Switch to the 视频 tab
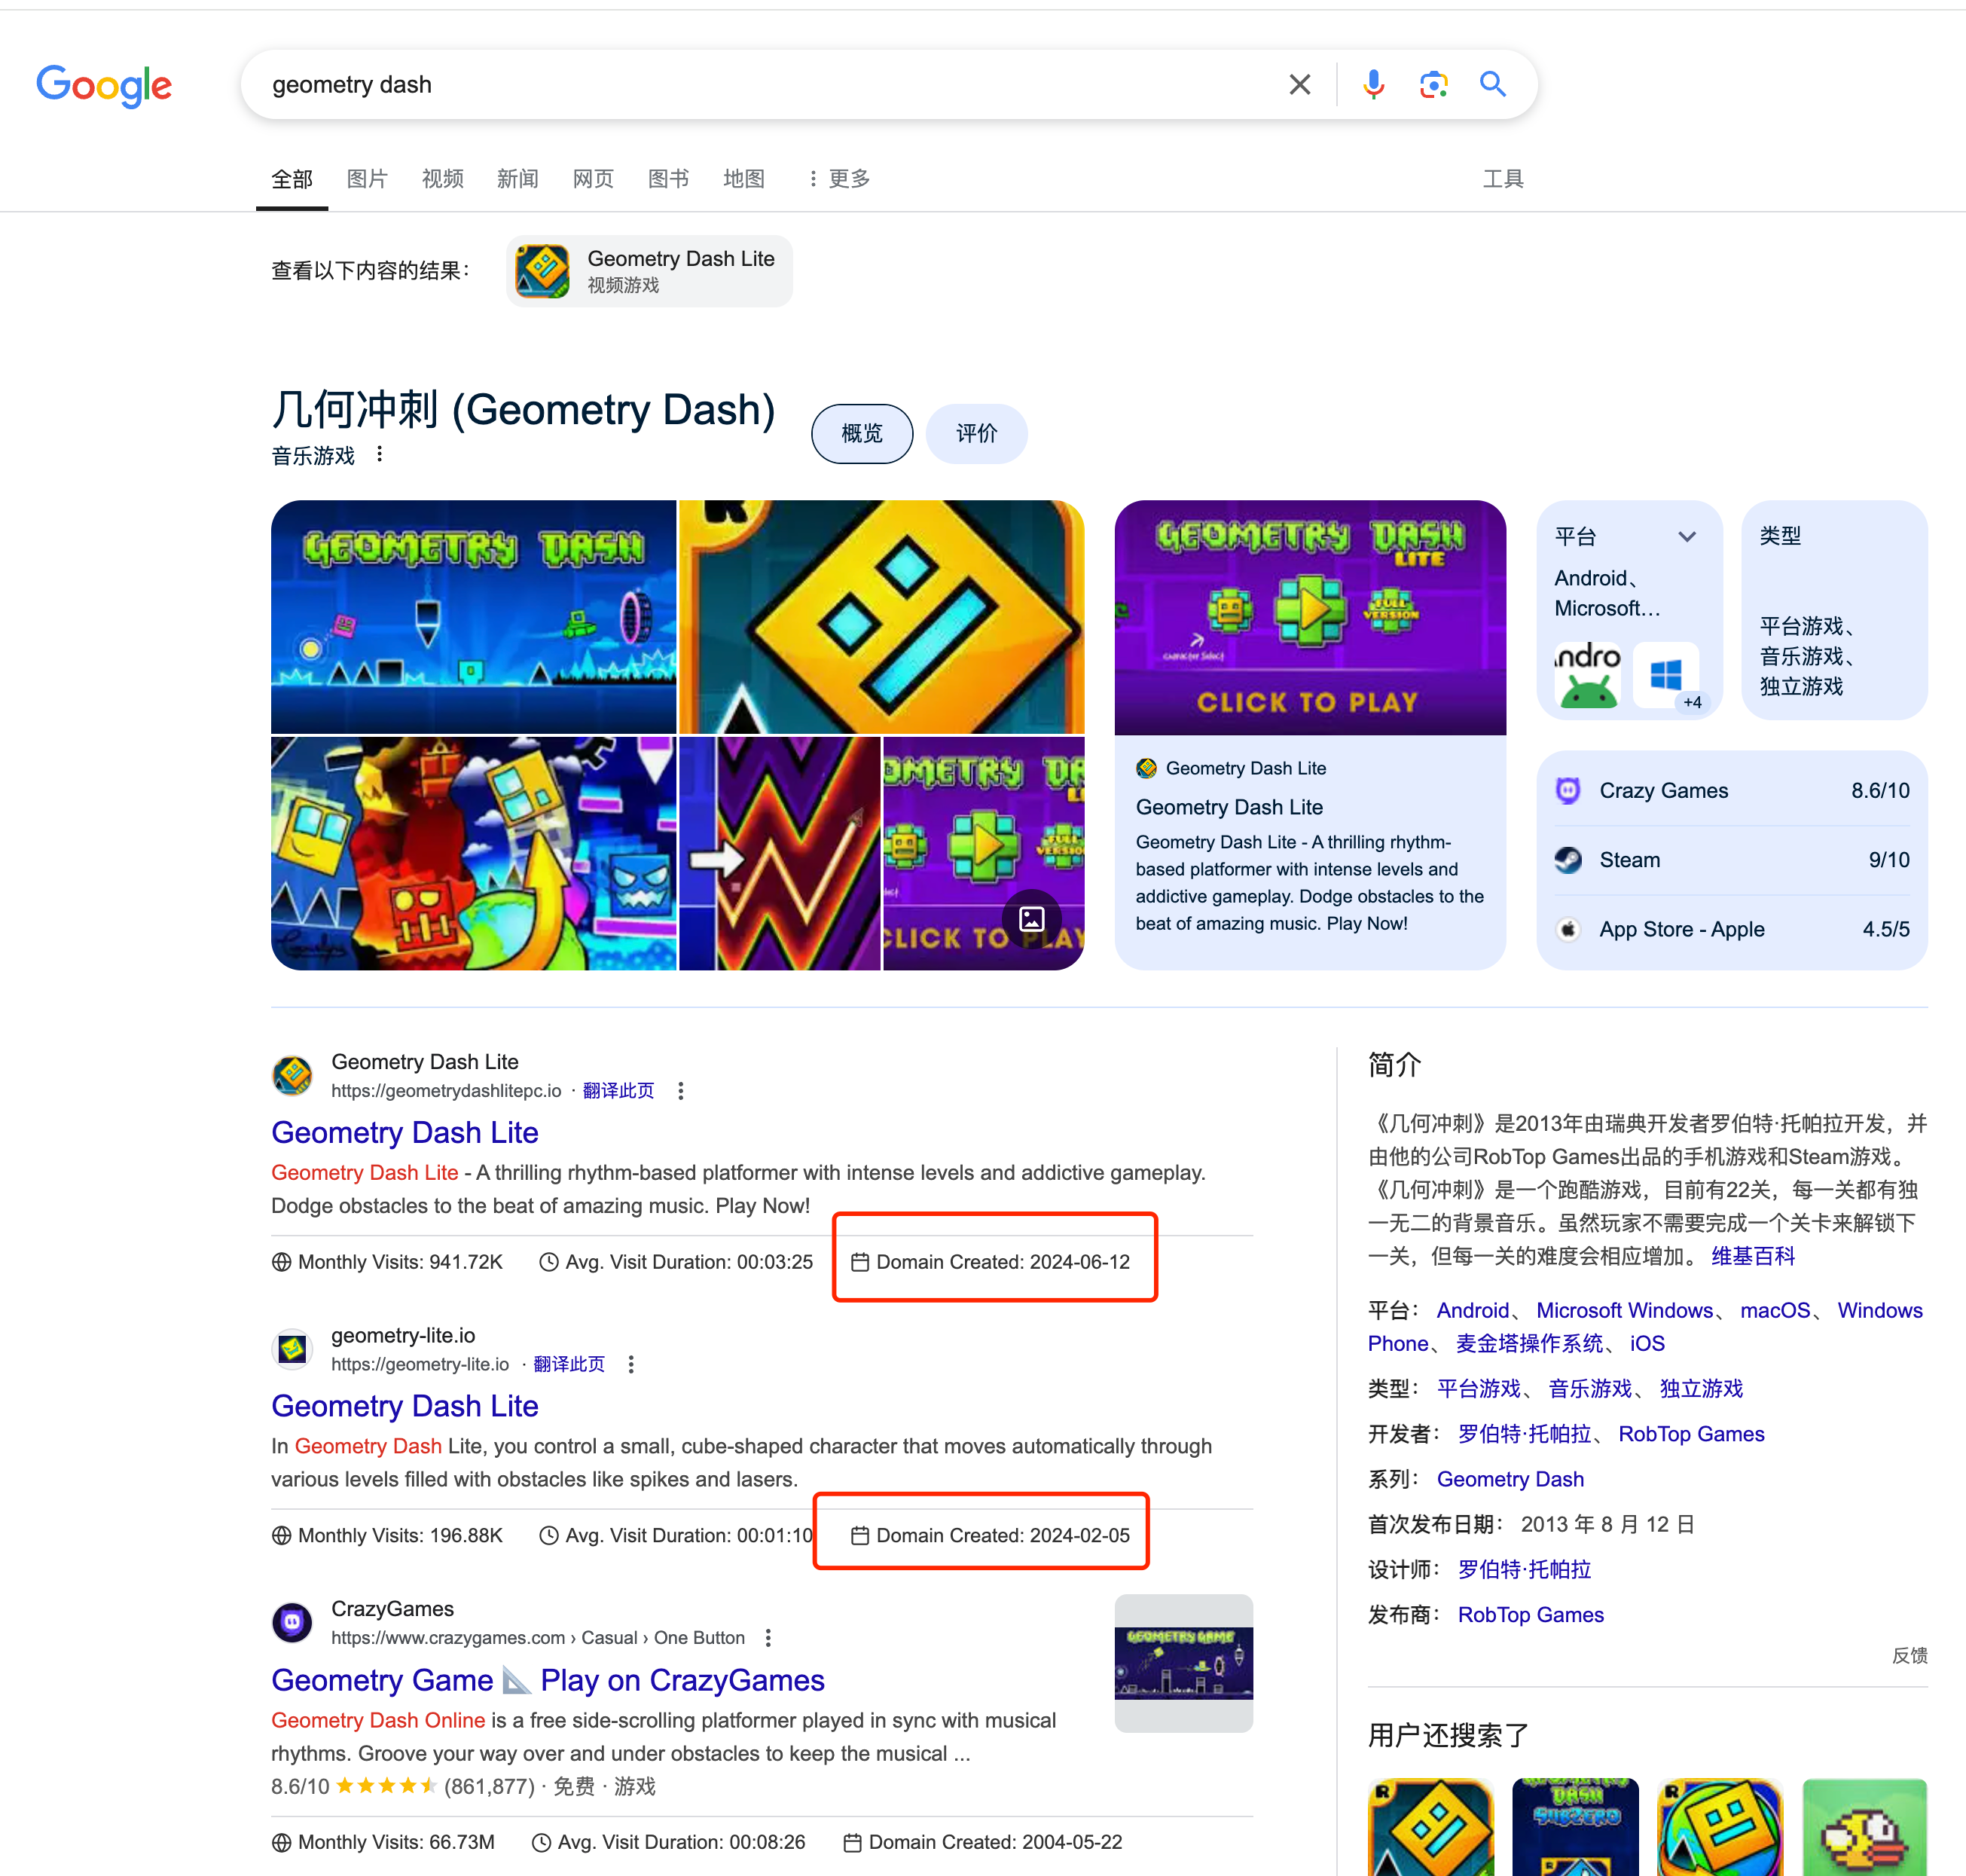This screenshot has width=1966, height=1876. point(442,179)
